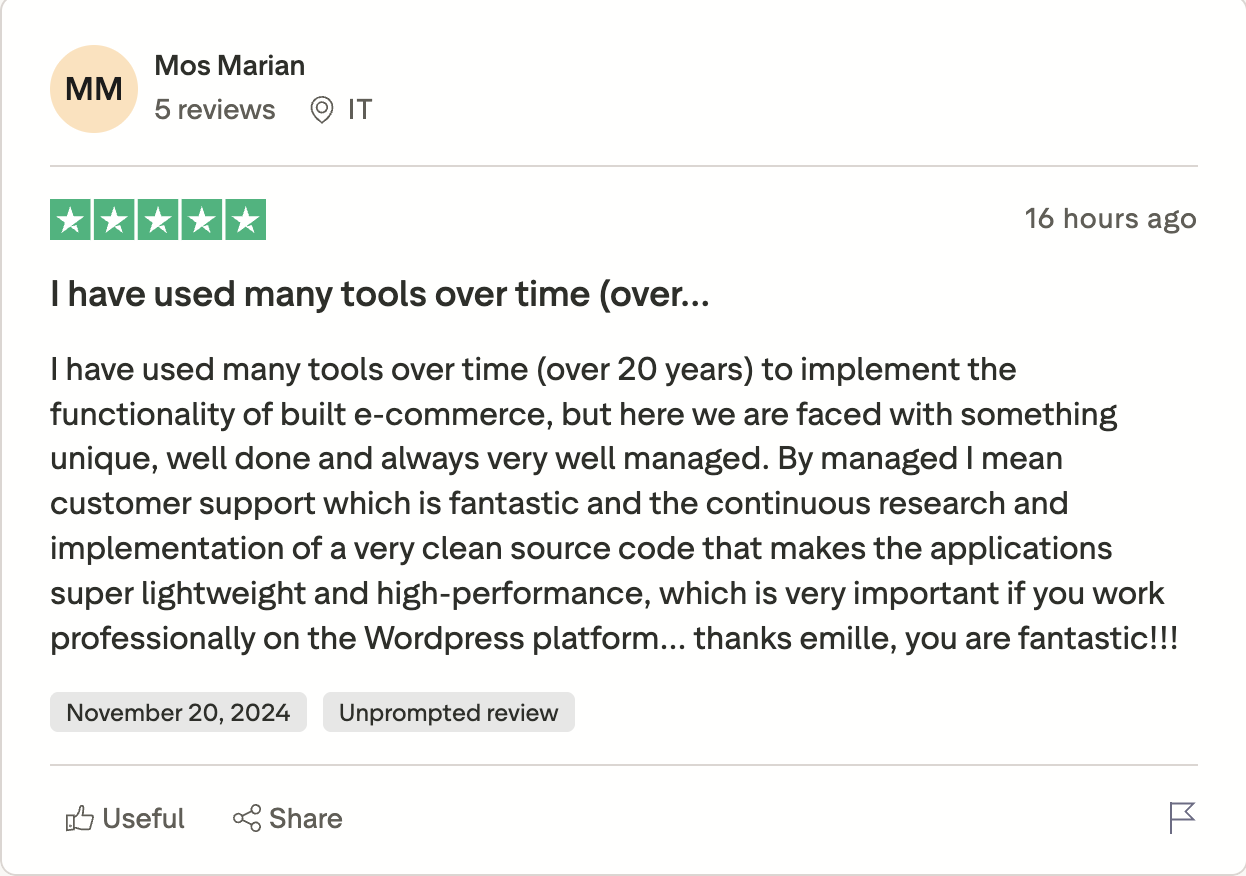The height and width of the screenshot is (876, 1246).
Task: Click the location pin icon near IT
Action: (321, 110)
